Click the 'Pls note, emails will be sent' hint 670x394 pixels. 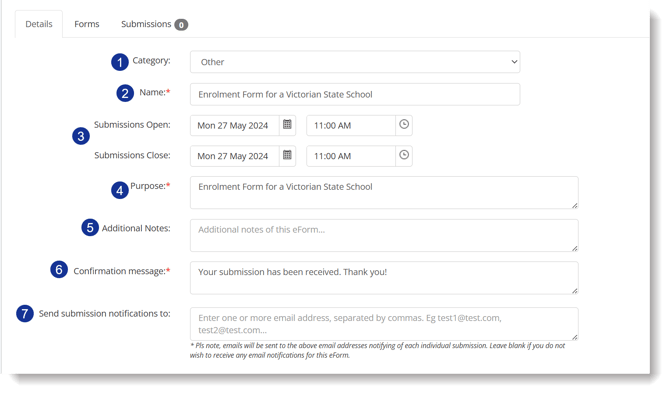[x=378, y=350]
